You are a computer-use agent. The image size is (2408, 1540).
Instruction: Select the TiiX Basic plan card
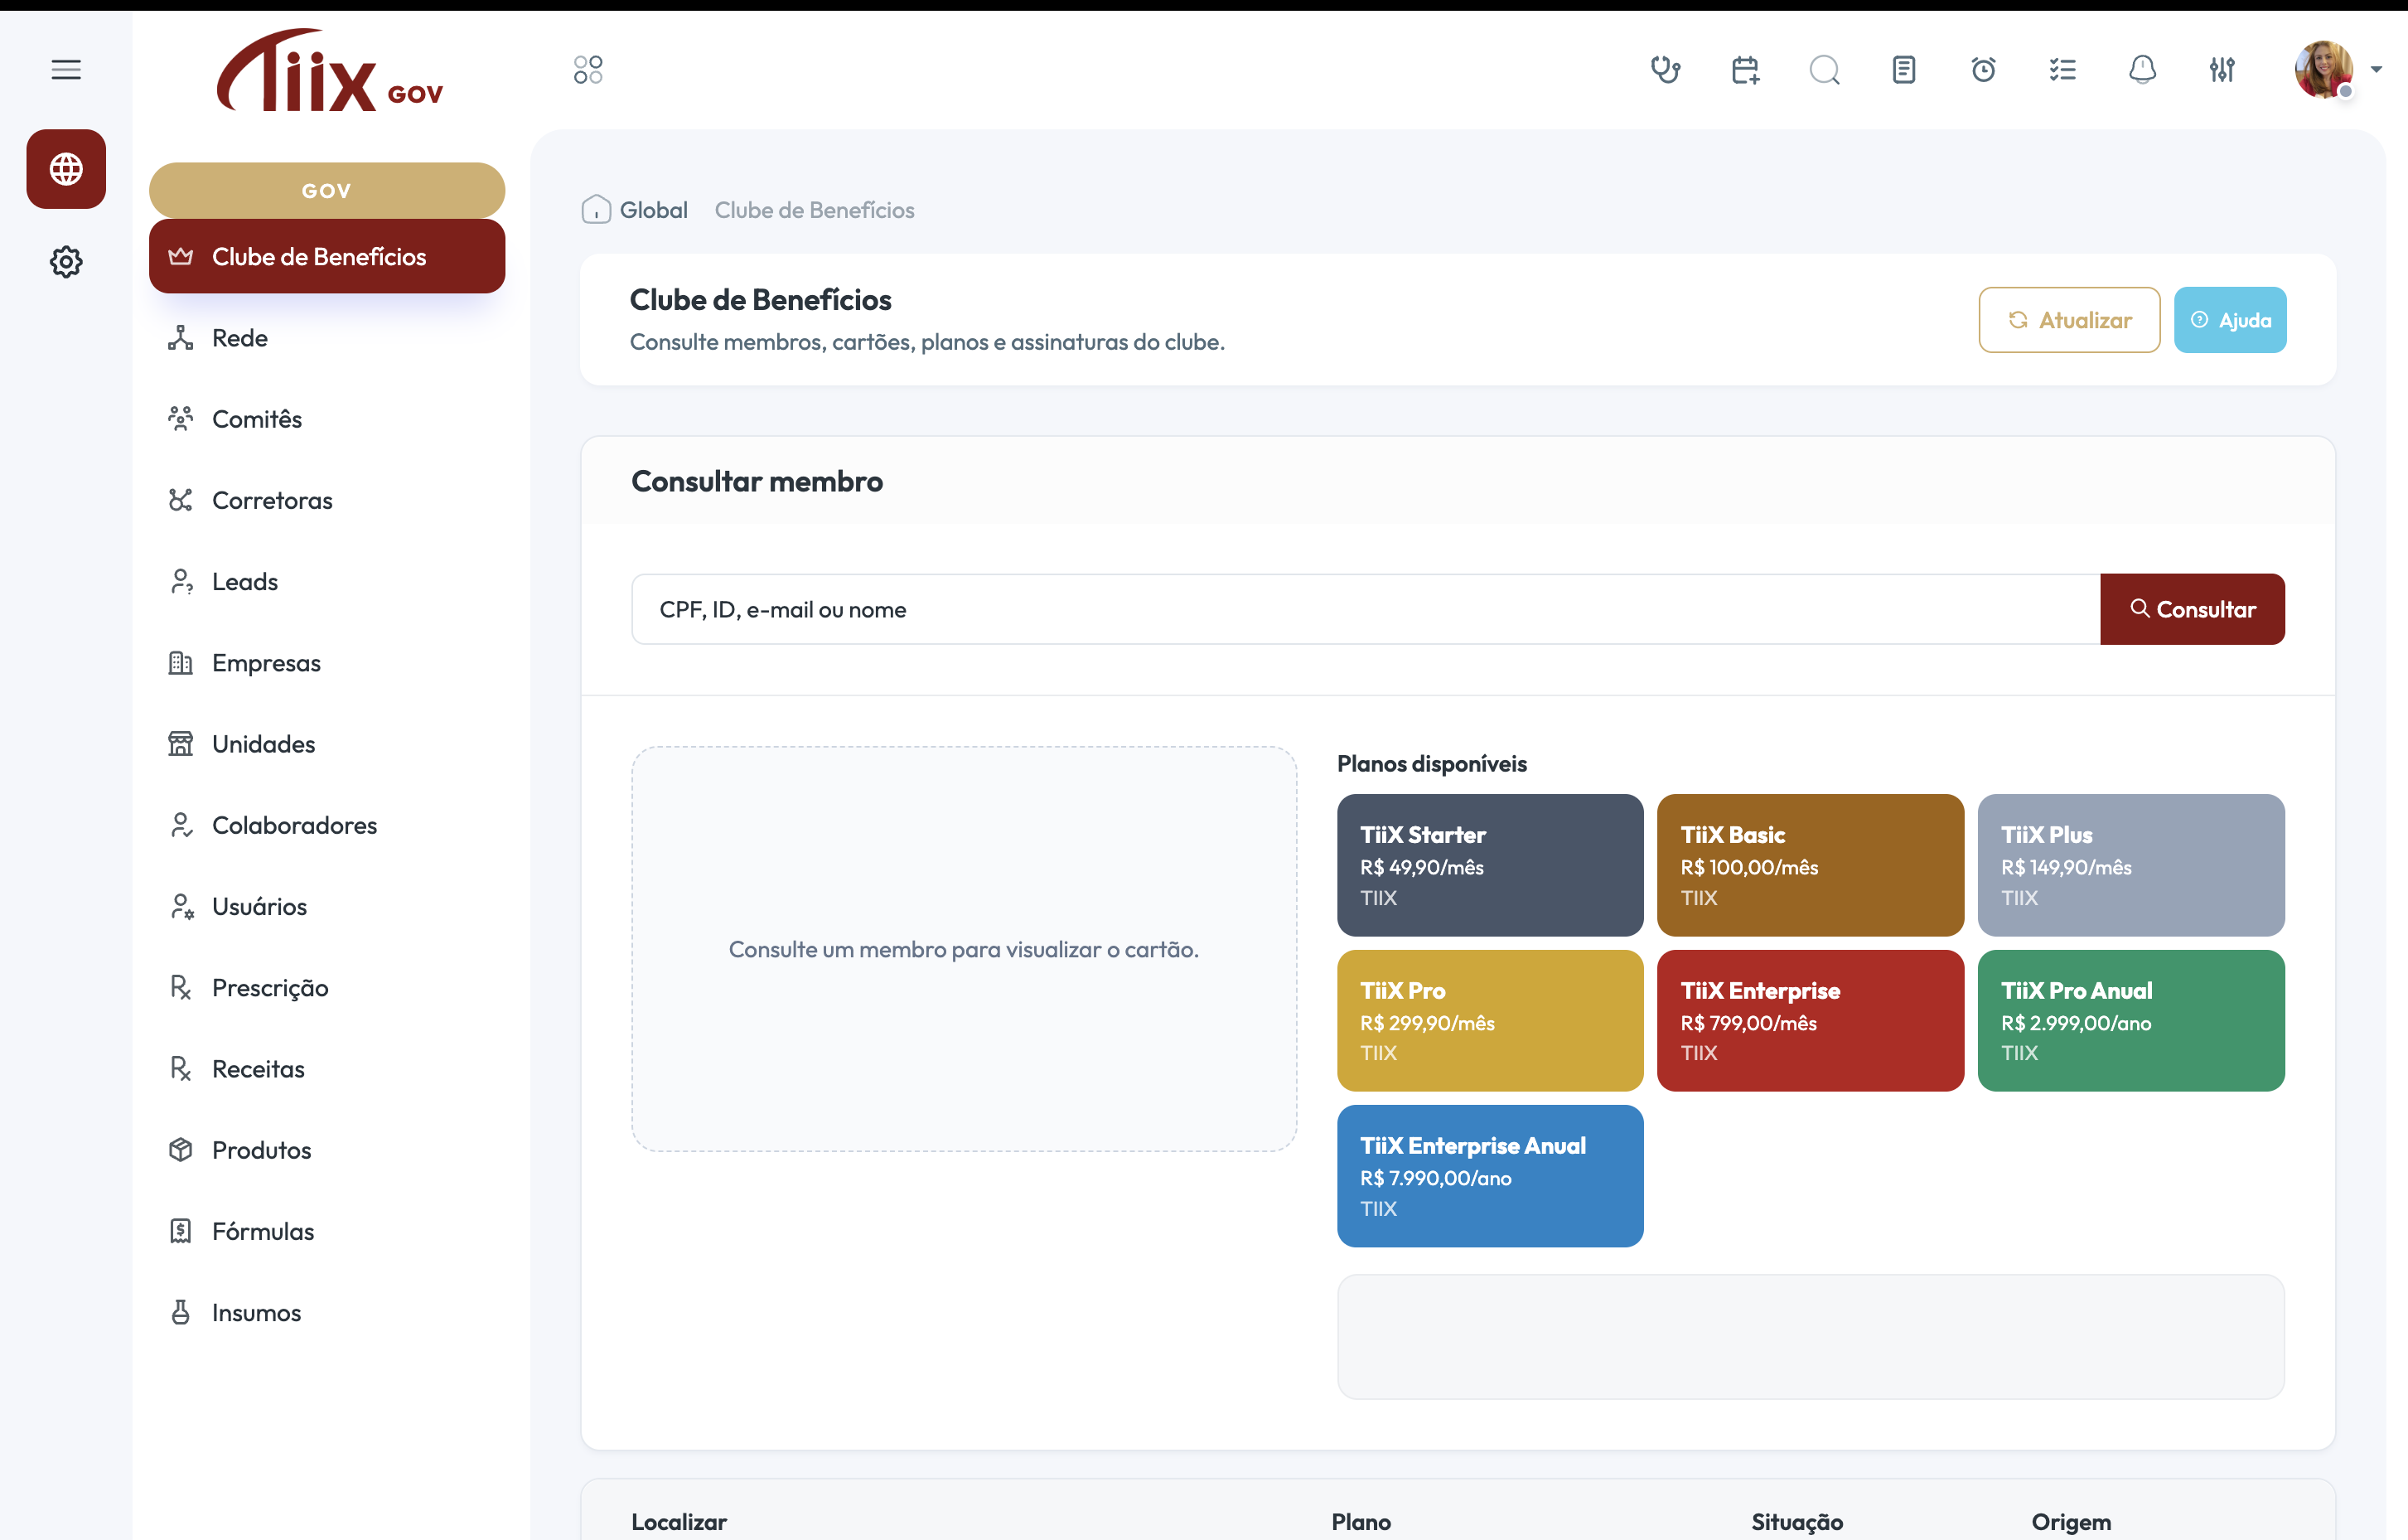[1810, 865]
